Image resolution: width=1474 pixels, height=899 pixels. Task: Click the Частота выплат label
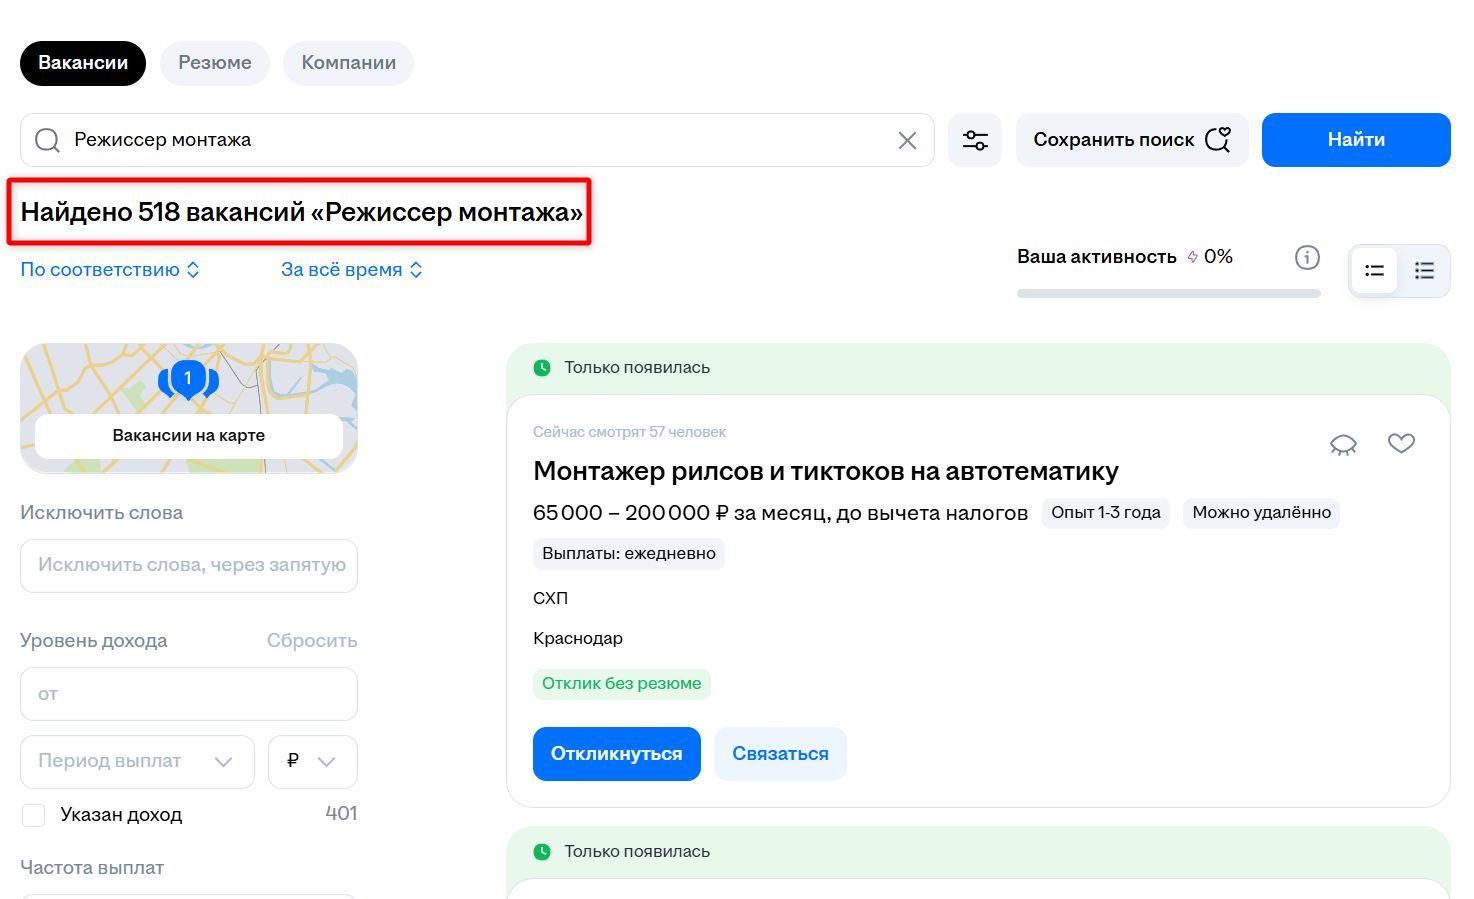pyautogui.click(x=92, y=868)
